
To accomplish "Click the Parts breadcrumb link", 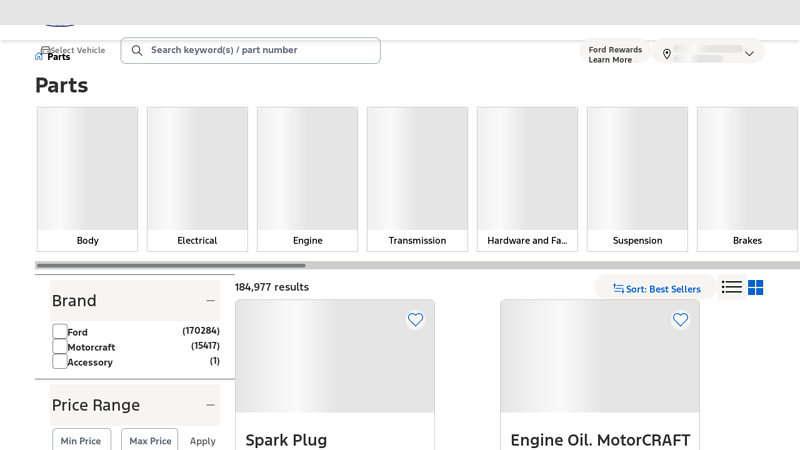I will (x=59, y=57).
